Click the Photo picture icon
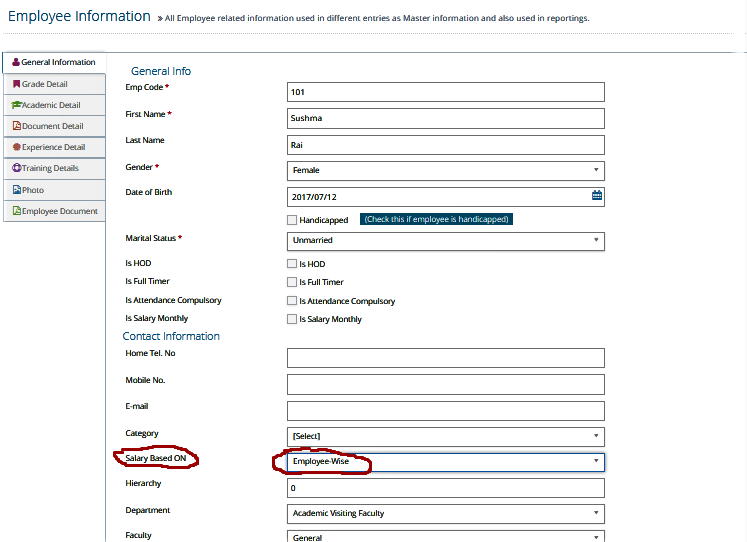The image size is (747, 542). tap(17, 190)
